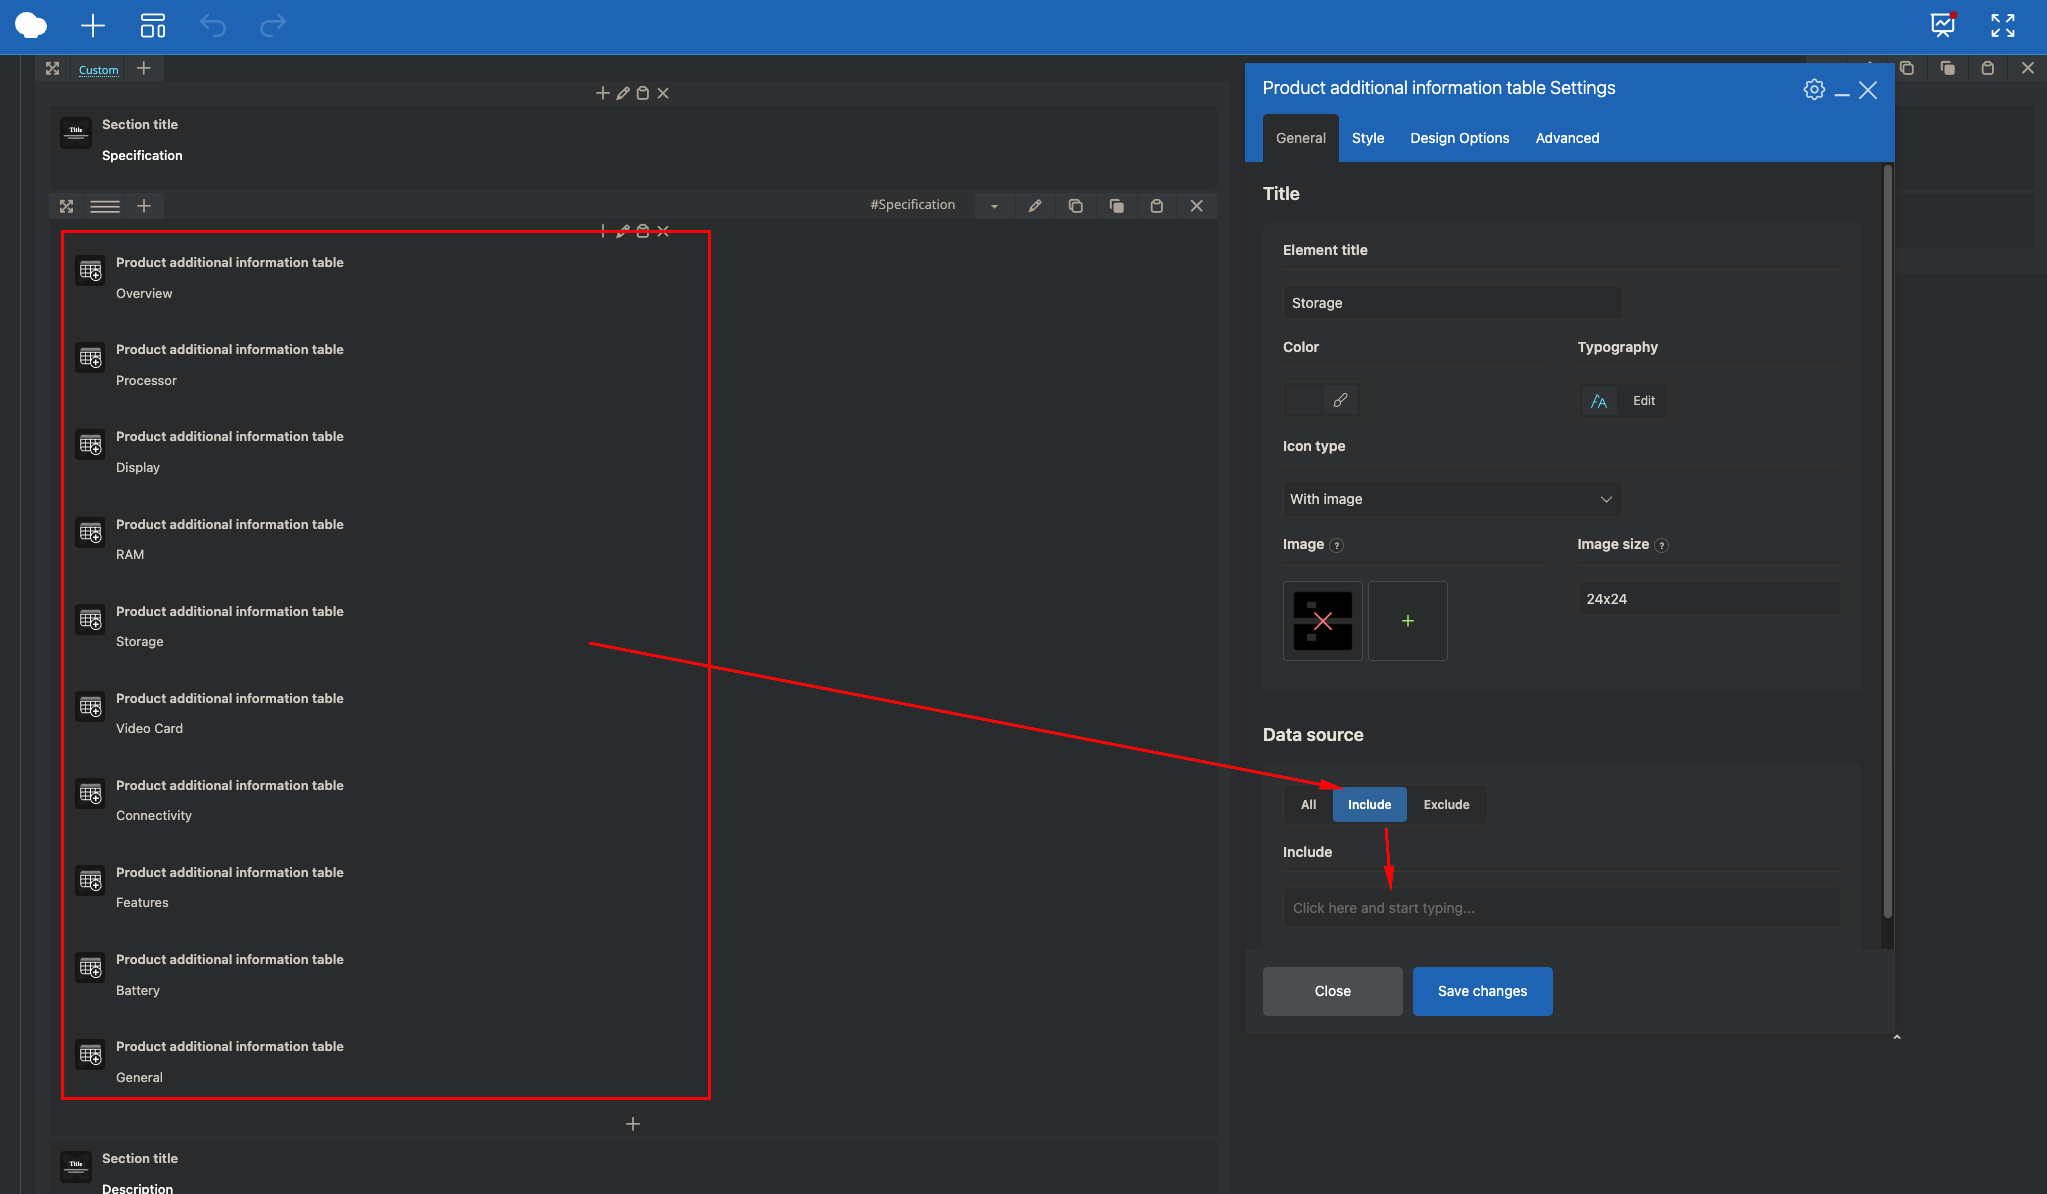Viewport: 2047px width, 1194px height.
Task: Minimize the Settings panel
Action: (x=1842, y=92)
